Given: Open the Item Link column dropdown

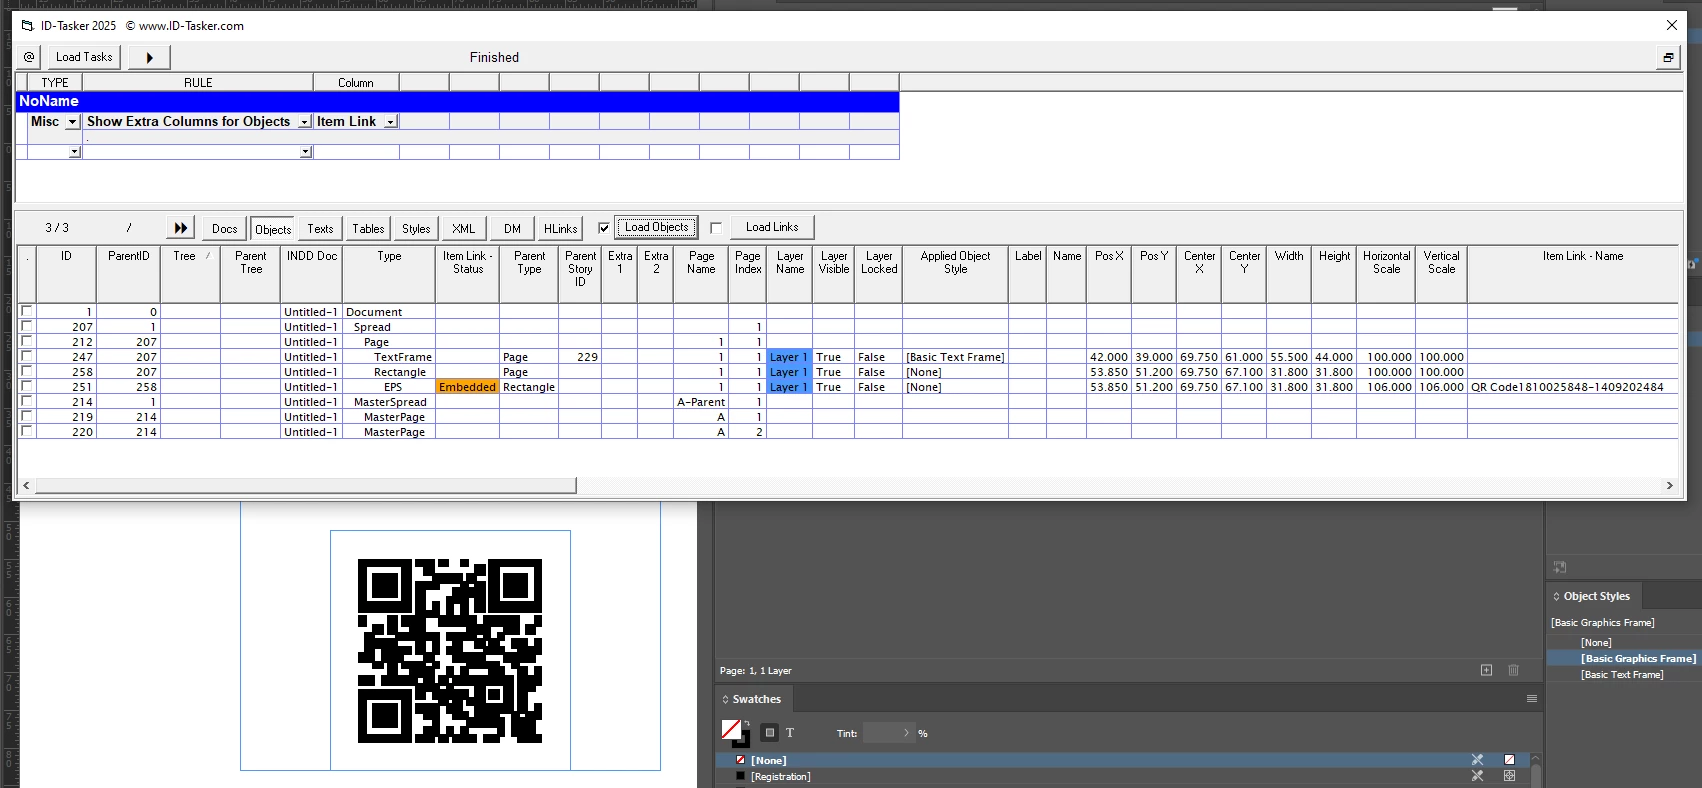Looking at the screenshot, I should point(391,122).
